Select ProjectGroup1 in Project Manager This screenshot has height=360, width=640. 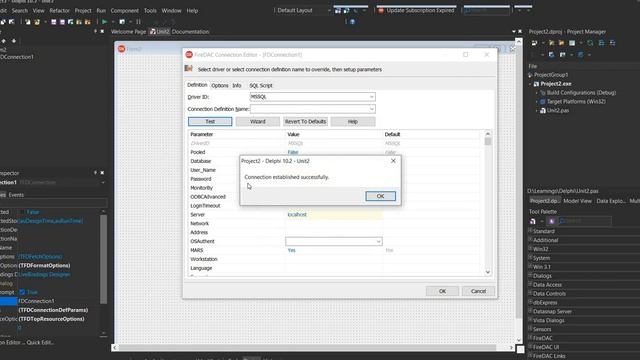tap(551, 75)
